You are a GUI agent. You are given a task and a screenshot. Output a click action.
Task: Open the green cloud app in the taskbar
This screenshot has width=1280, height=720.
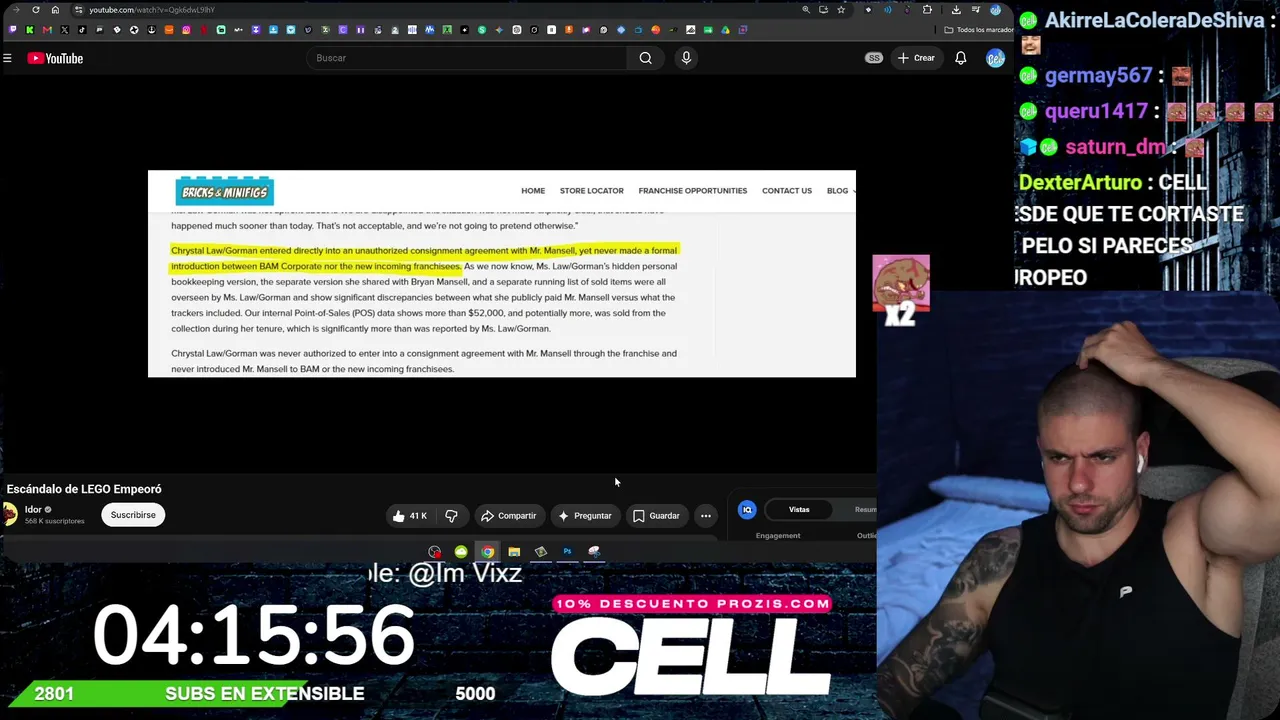click(x=461, y=552)
